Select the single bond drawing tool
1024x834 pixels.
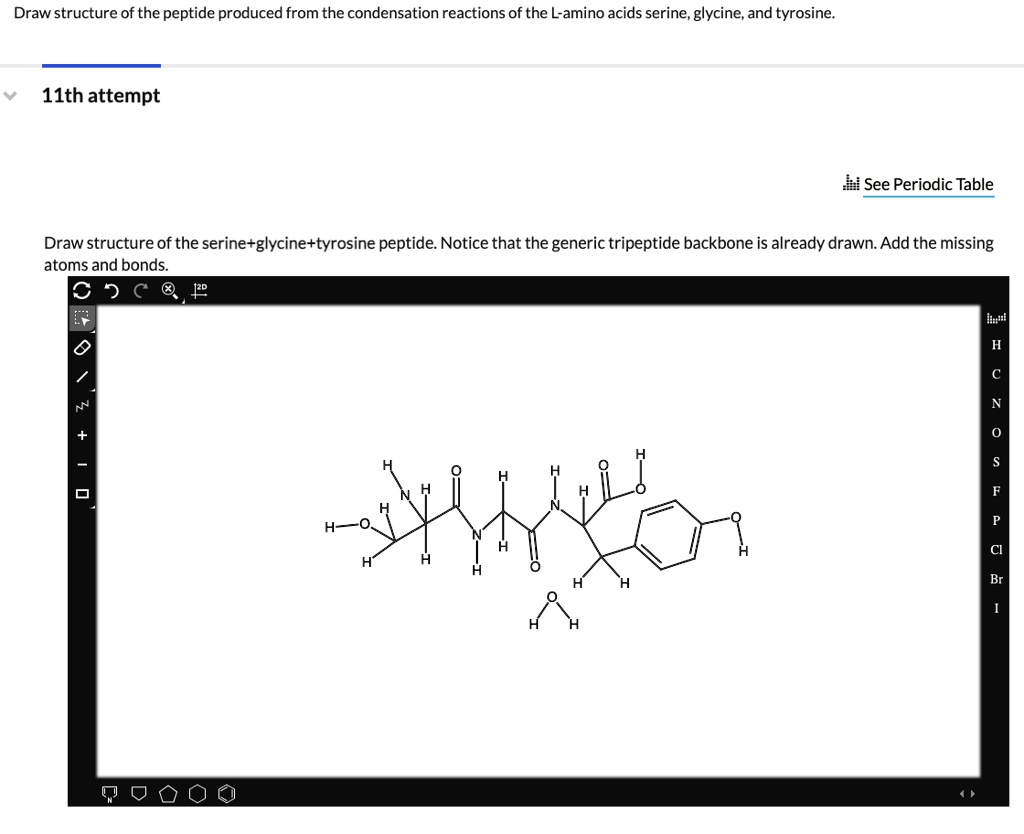click(x=82, y=378)
